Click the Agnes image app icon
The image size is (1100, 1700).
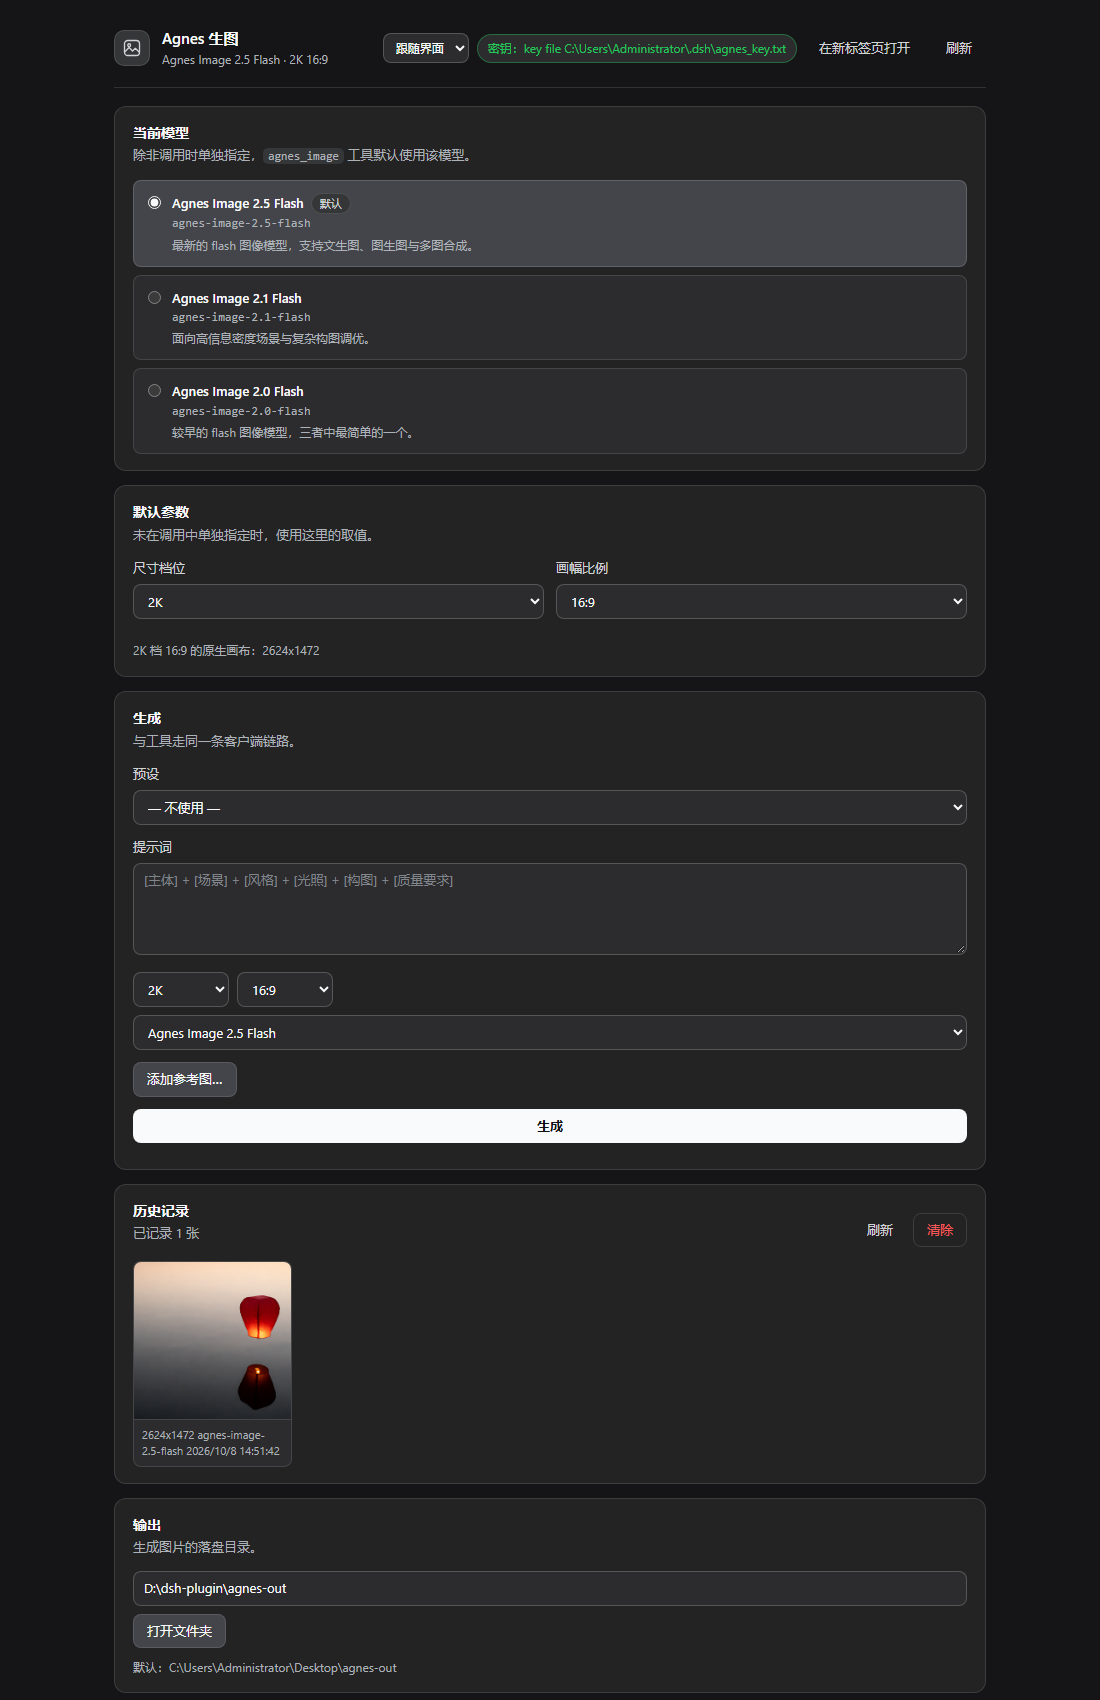[x=132, y=48]
